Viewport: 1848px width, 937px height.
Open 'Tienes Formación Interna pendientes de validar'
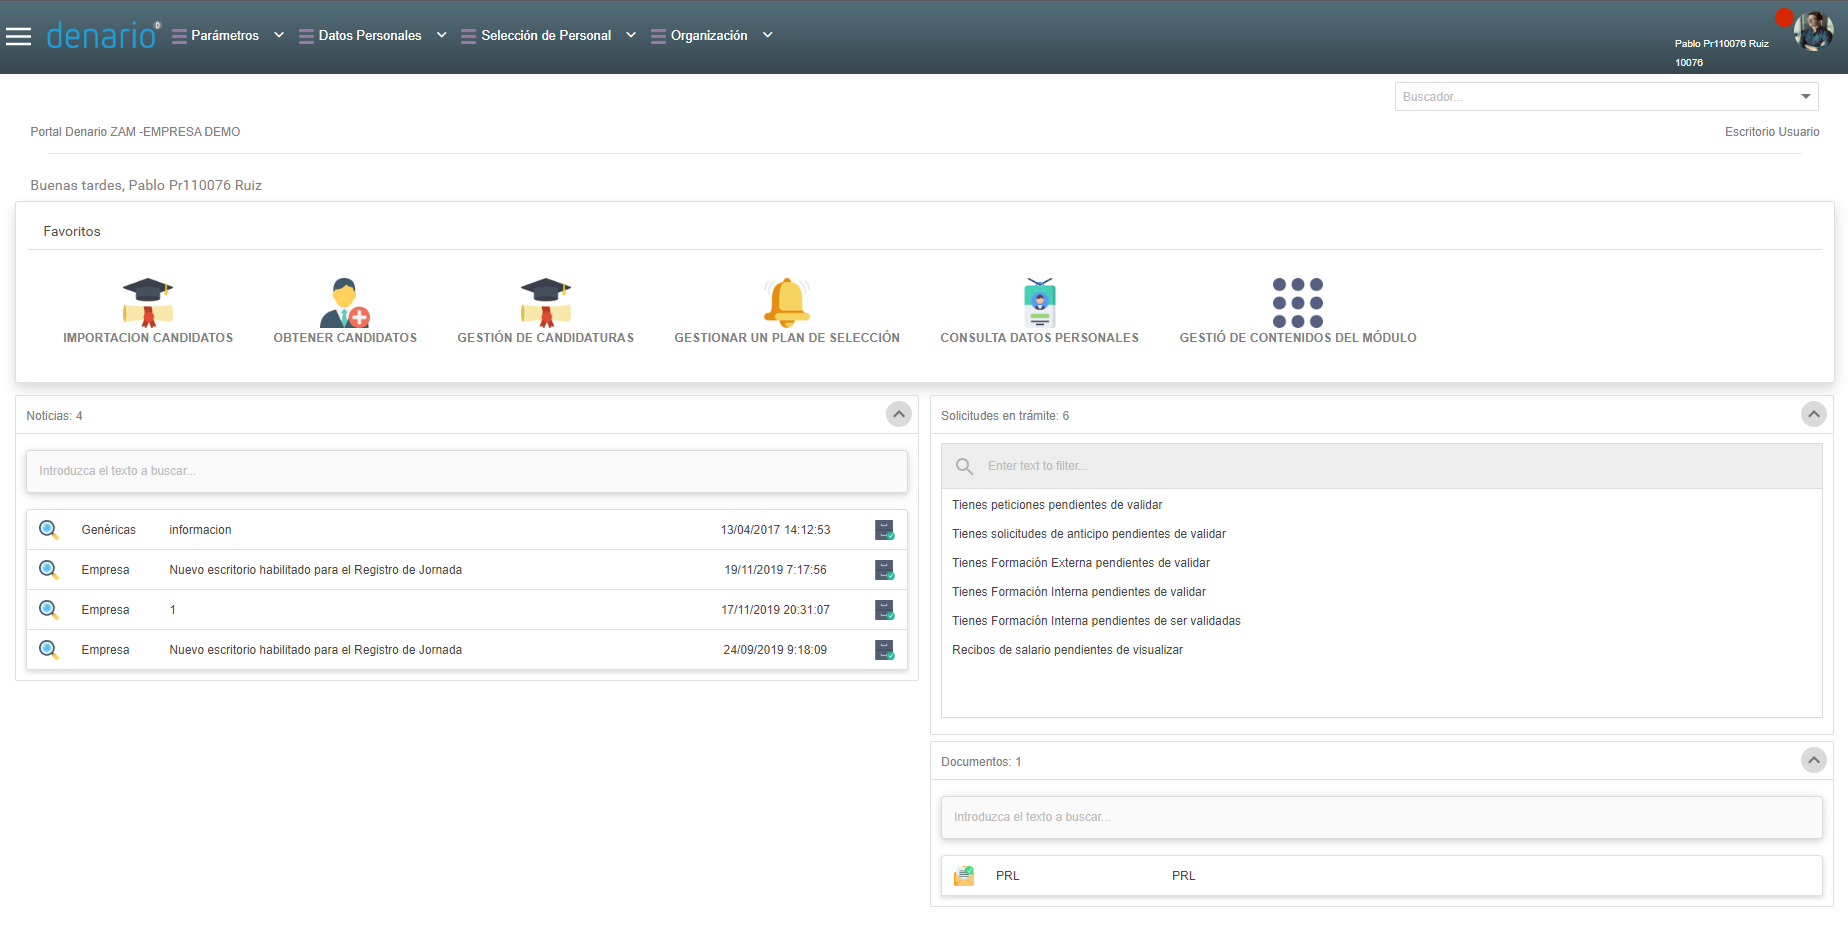1079,592
